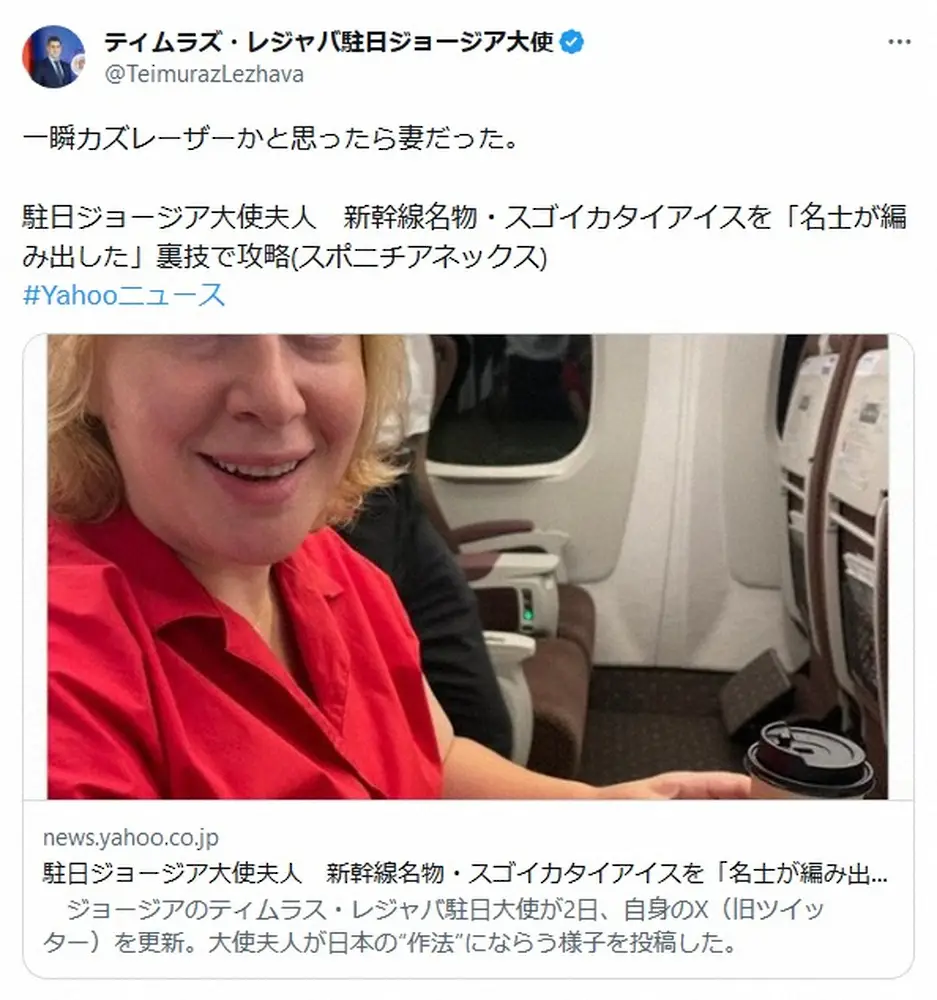
Task: Click the card description starting ジョージアのティムラス
Action: [434, 926]
